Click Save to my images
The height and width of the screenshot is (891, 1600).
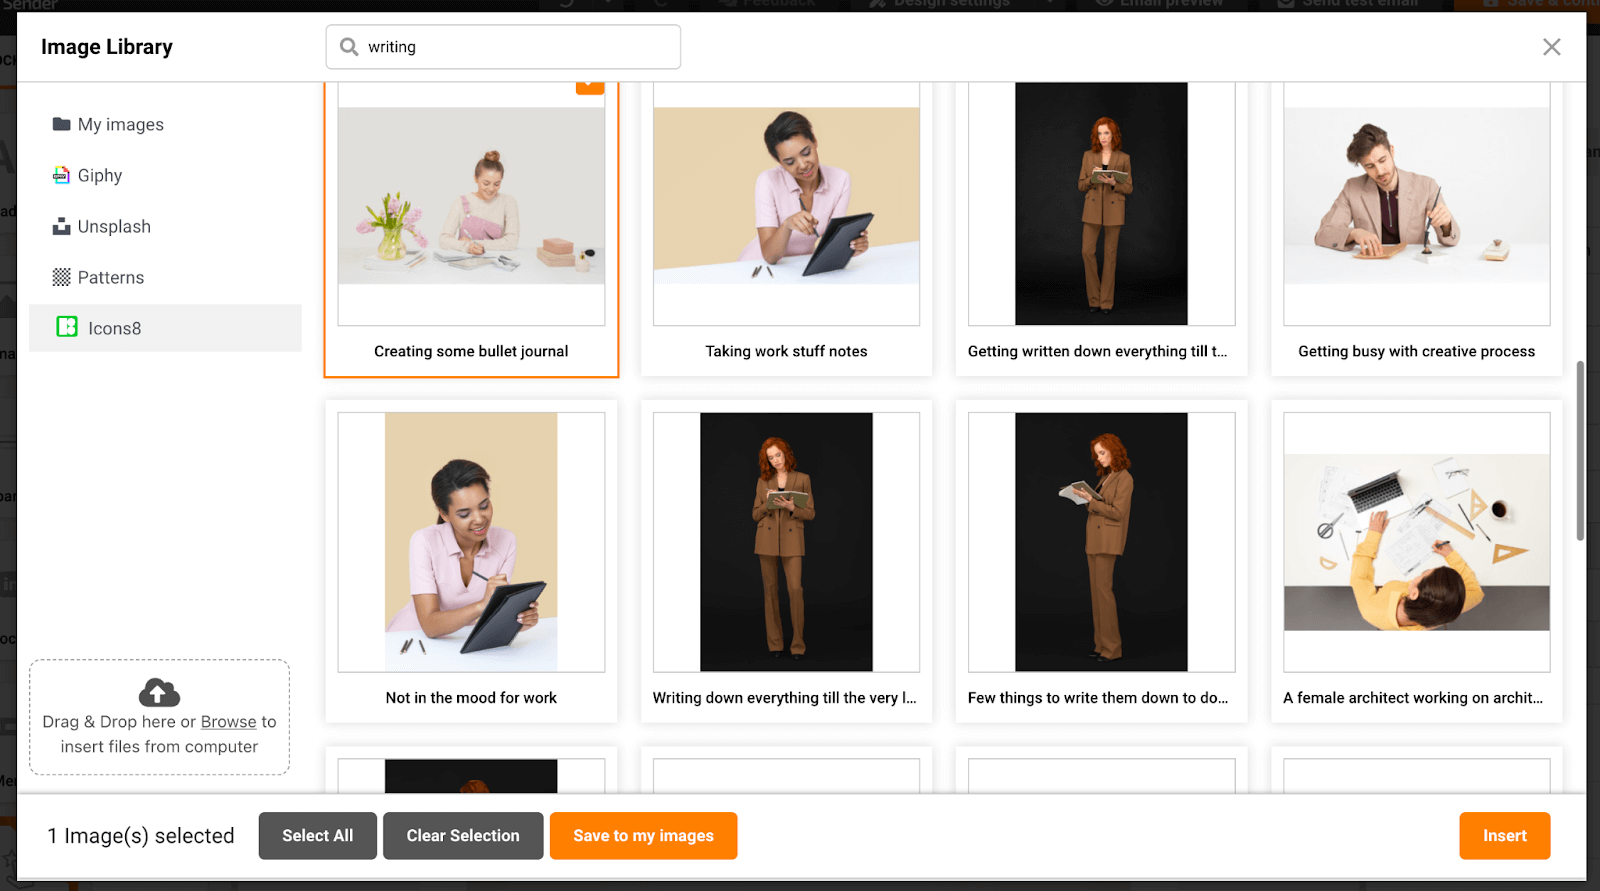coord(643,836)
